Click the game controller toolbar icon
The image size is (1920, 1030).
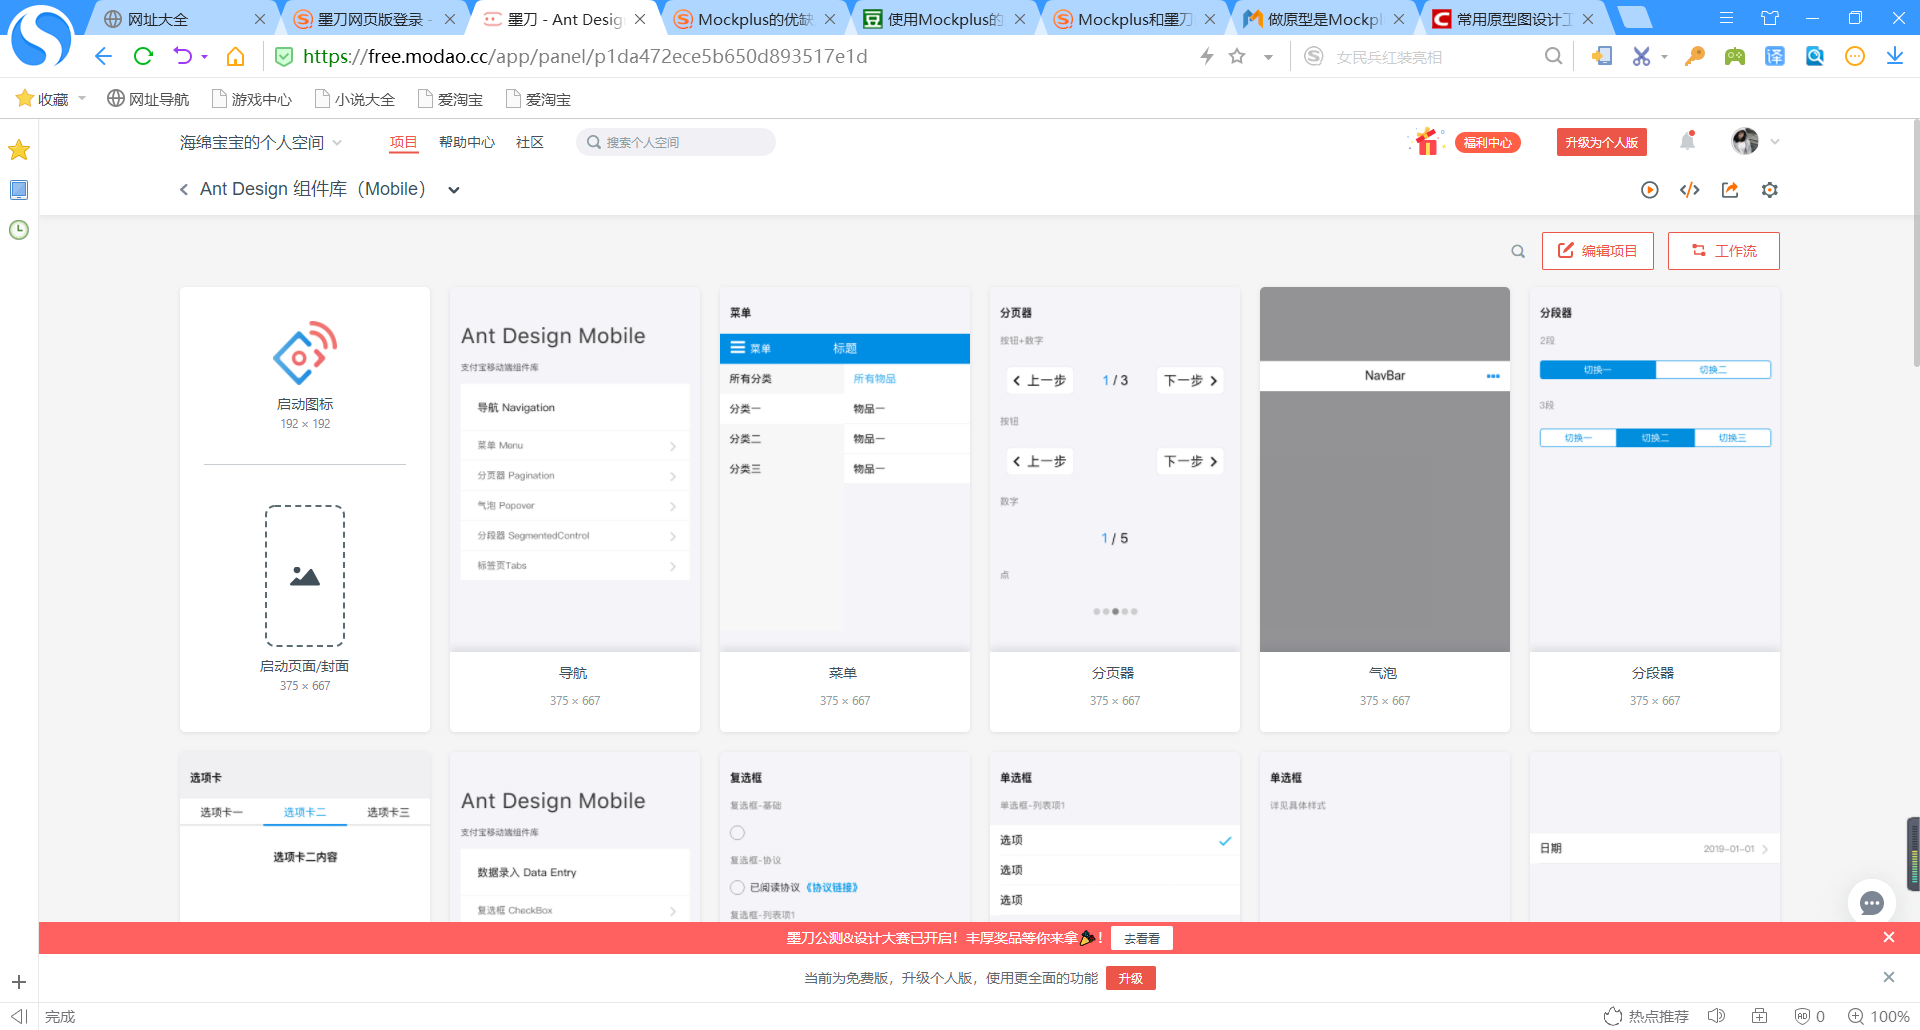[1735, 56]
